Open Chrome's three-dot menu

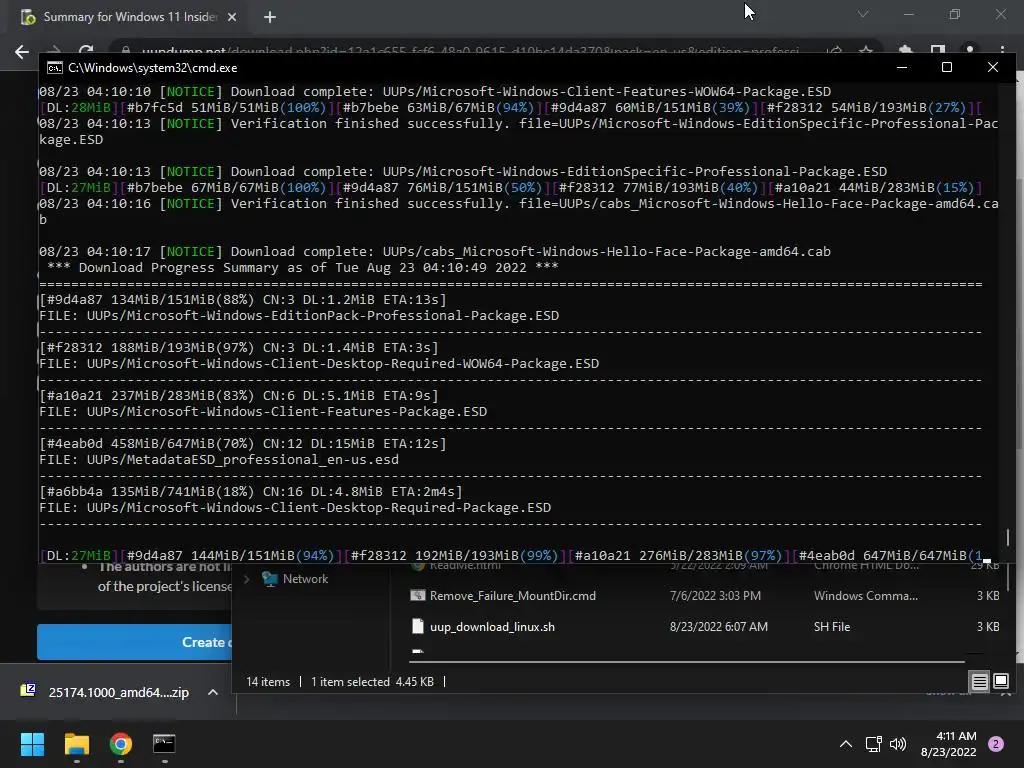(1002, 51)
